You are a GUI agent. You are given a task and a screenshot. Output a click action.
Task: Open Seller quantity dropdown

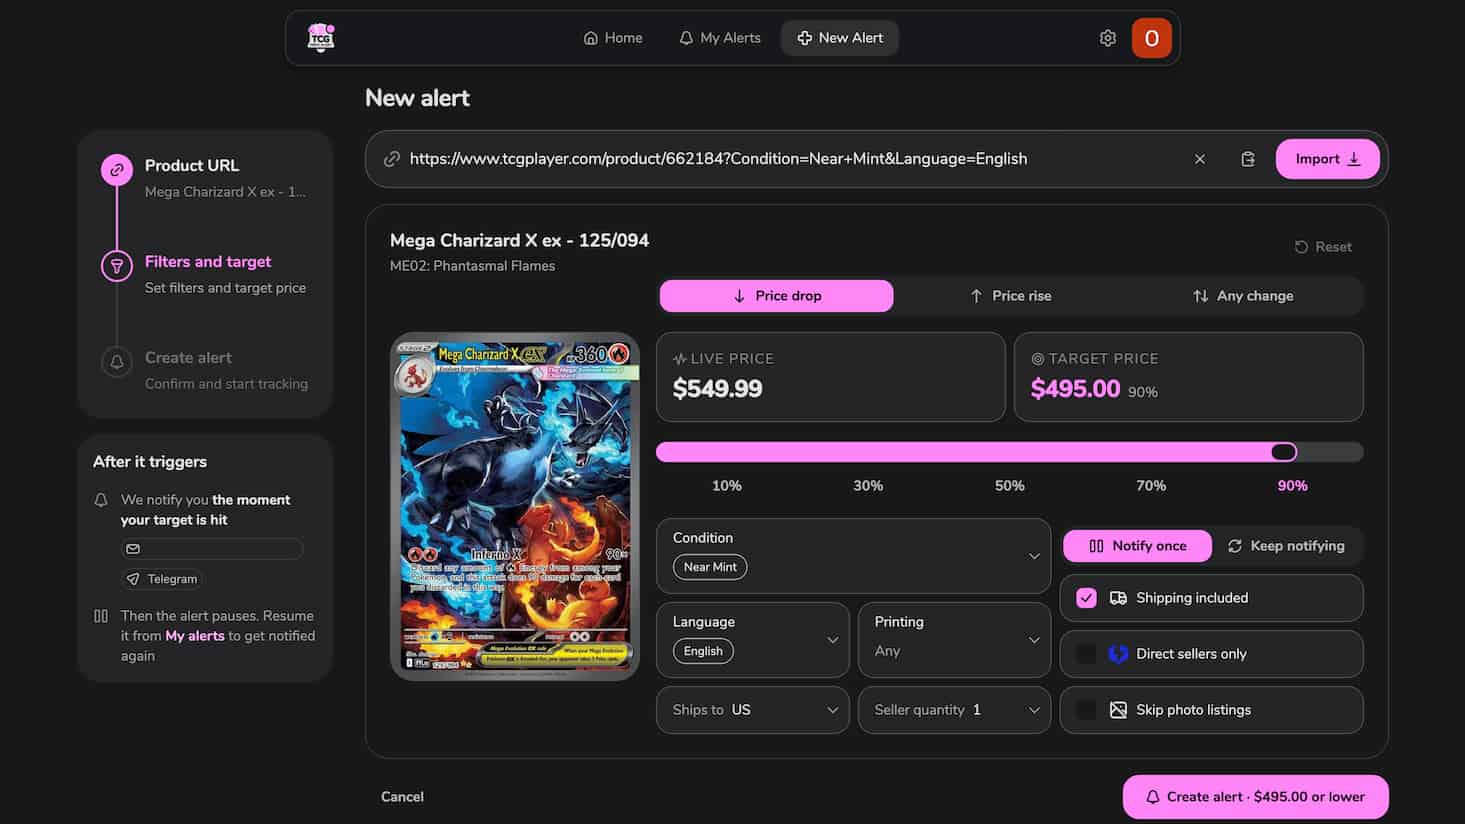click(955, 710)
